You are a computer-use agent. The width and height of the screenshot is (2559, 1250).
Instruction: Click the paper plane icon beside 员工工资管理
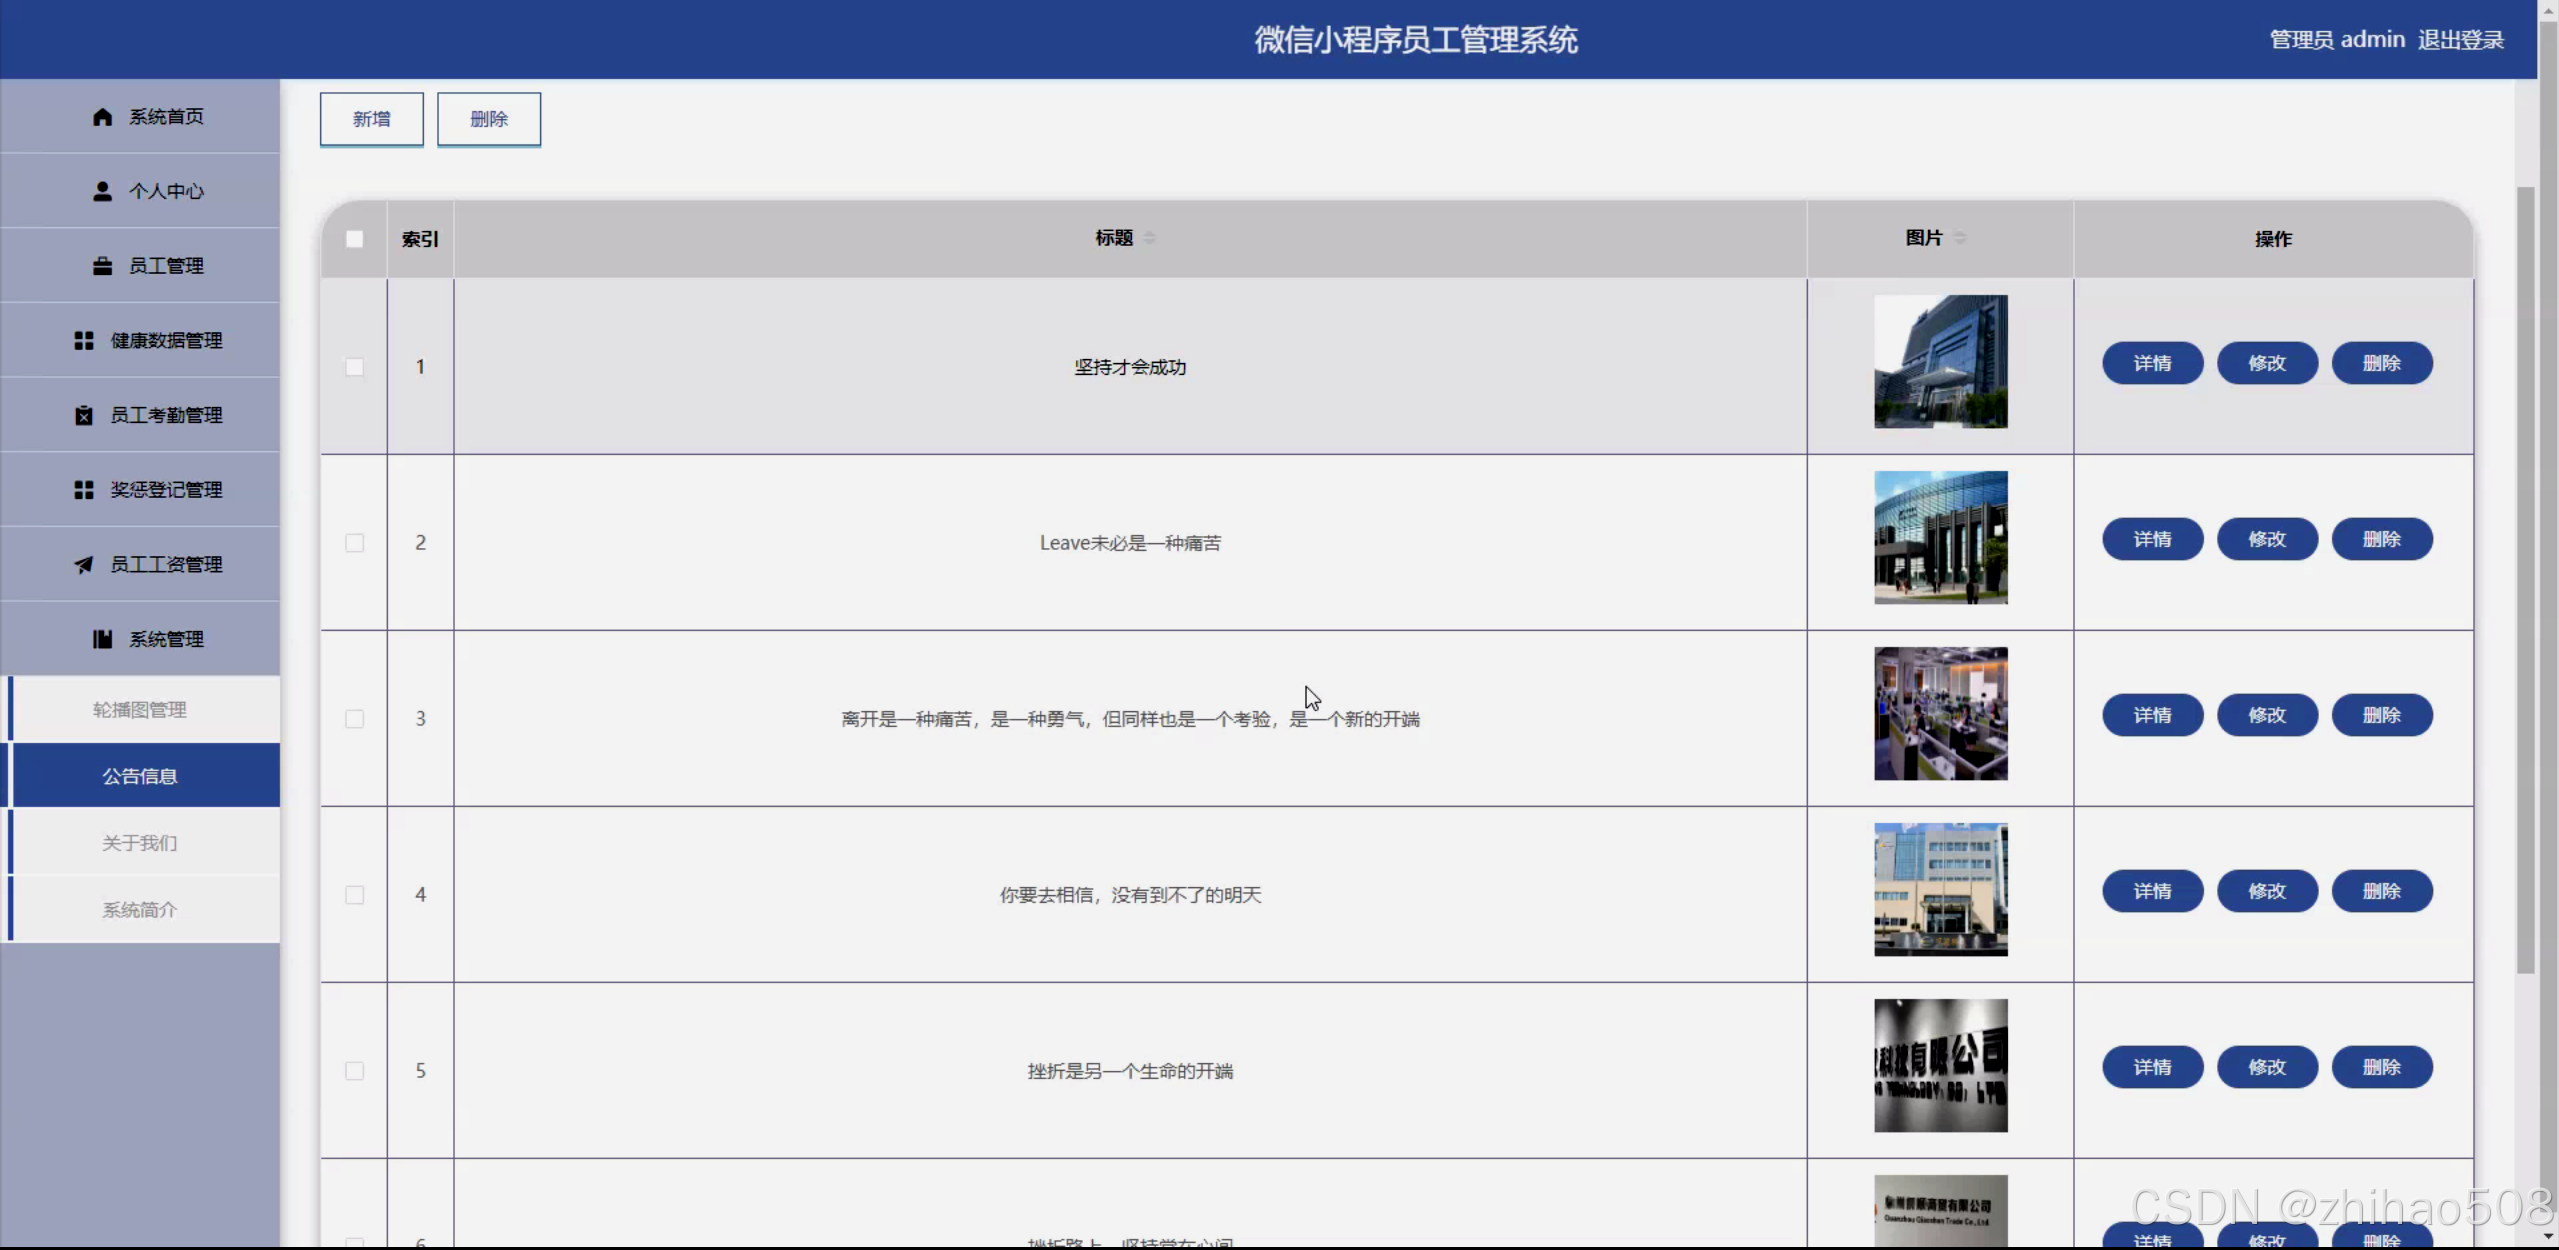[x=84, y=565]
